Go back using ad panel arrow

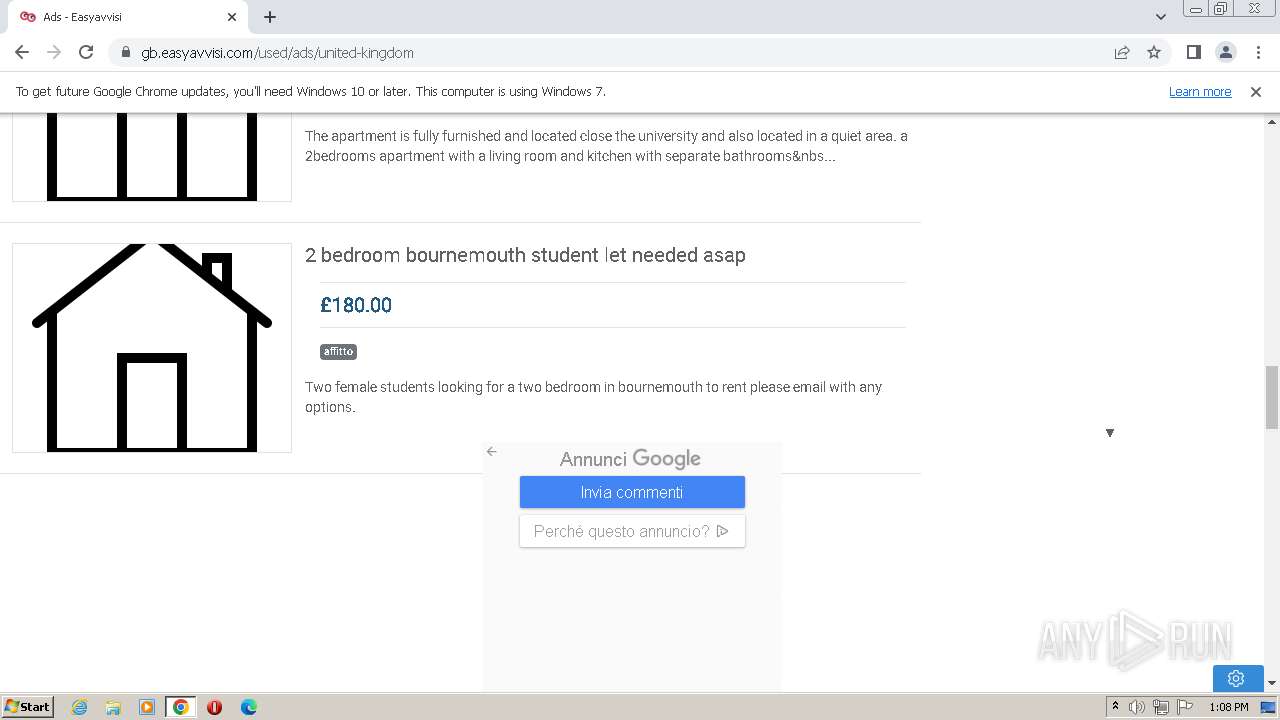point(491,451)
